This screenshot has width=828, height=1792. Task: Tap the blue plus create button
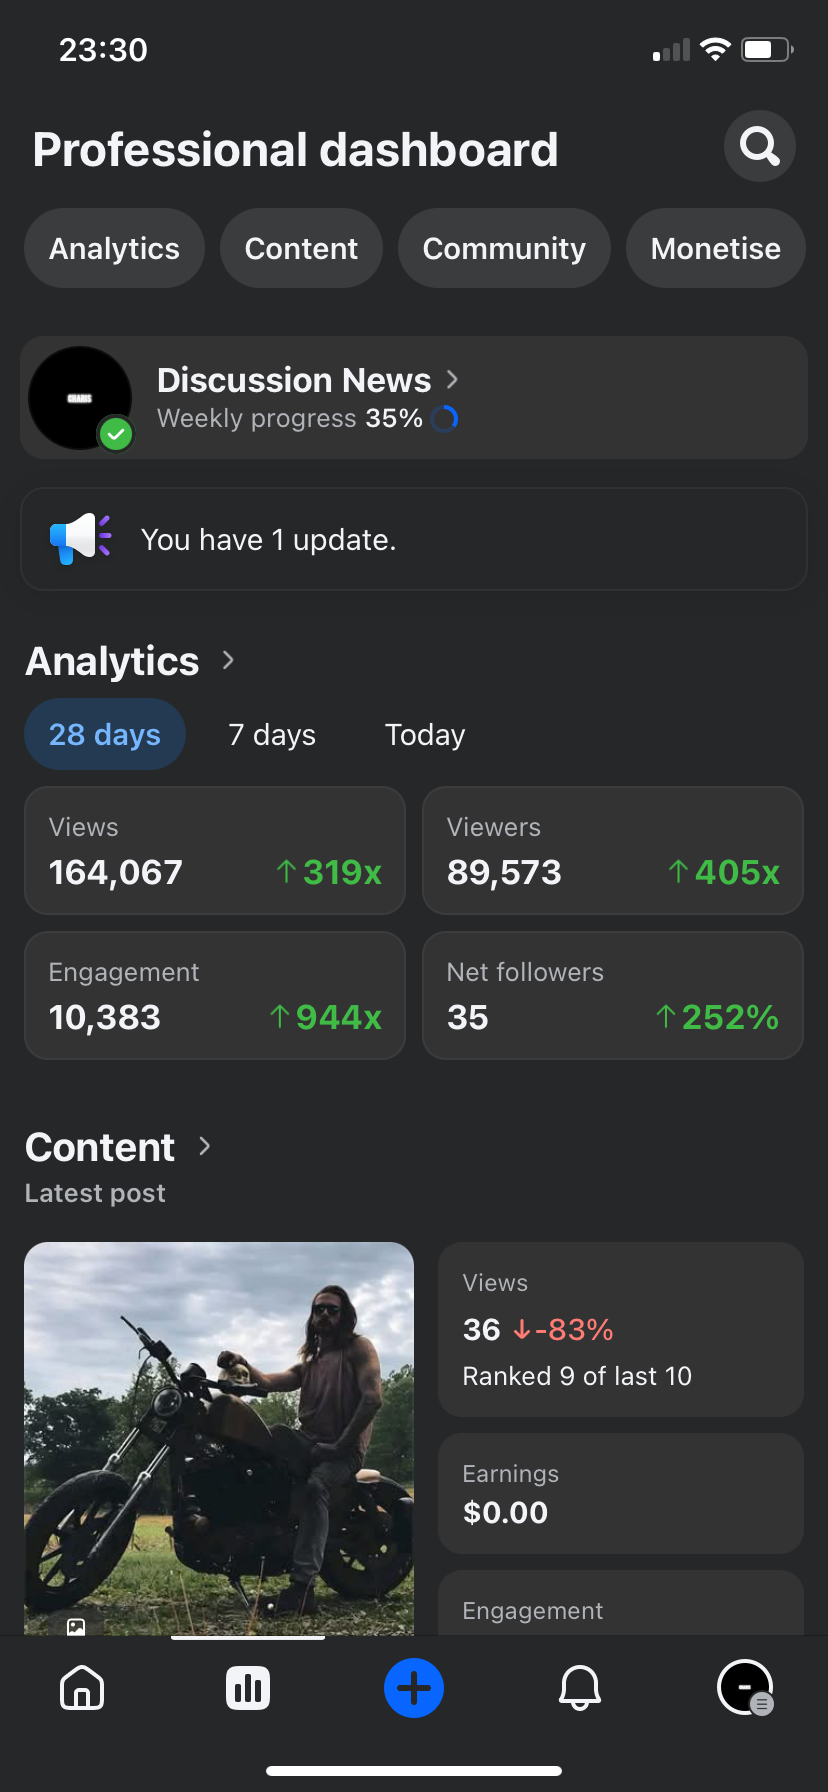point(414,1688)
